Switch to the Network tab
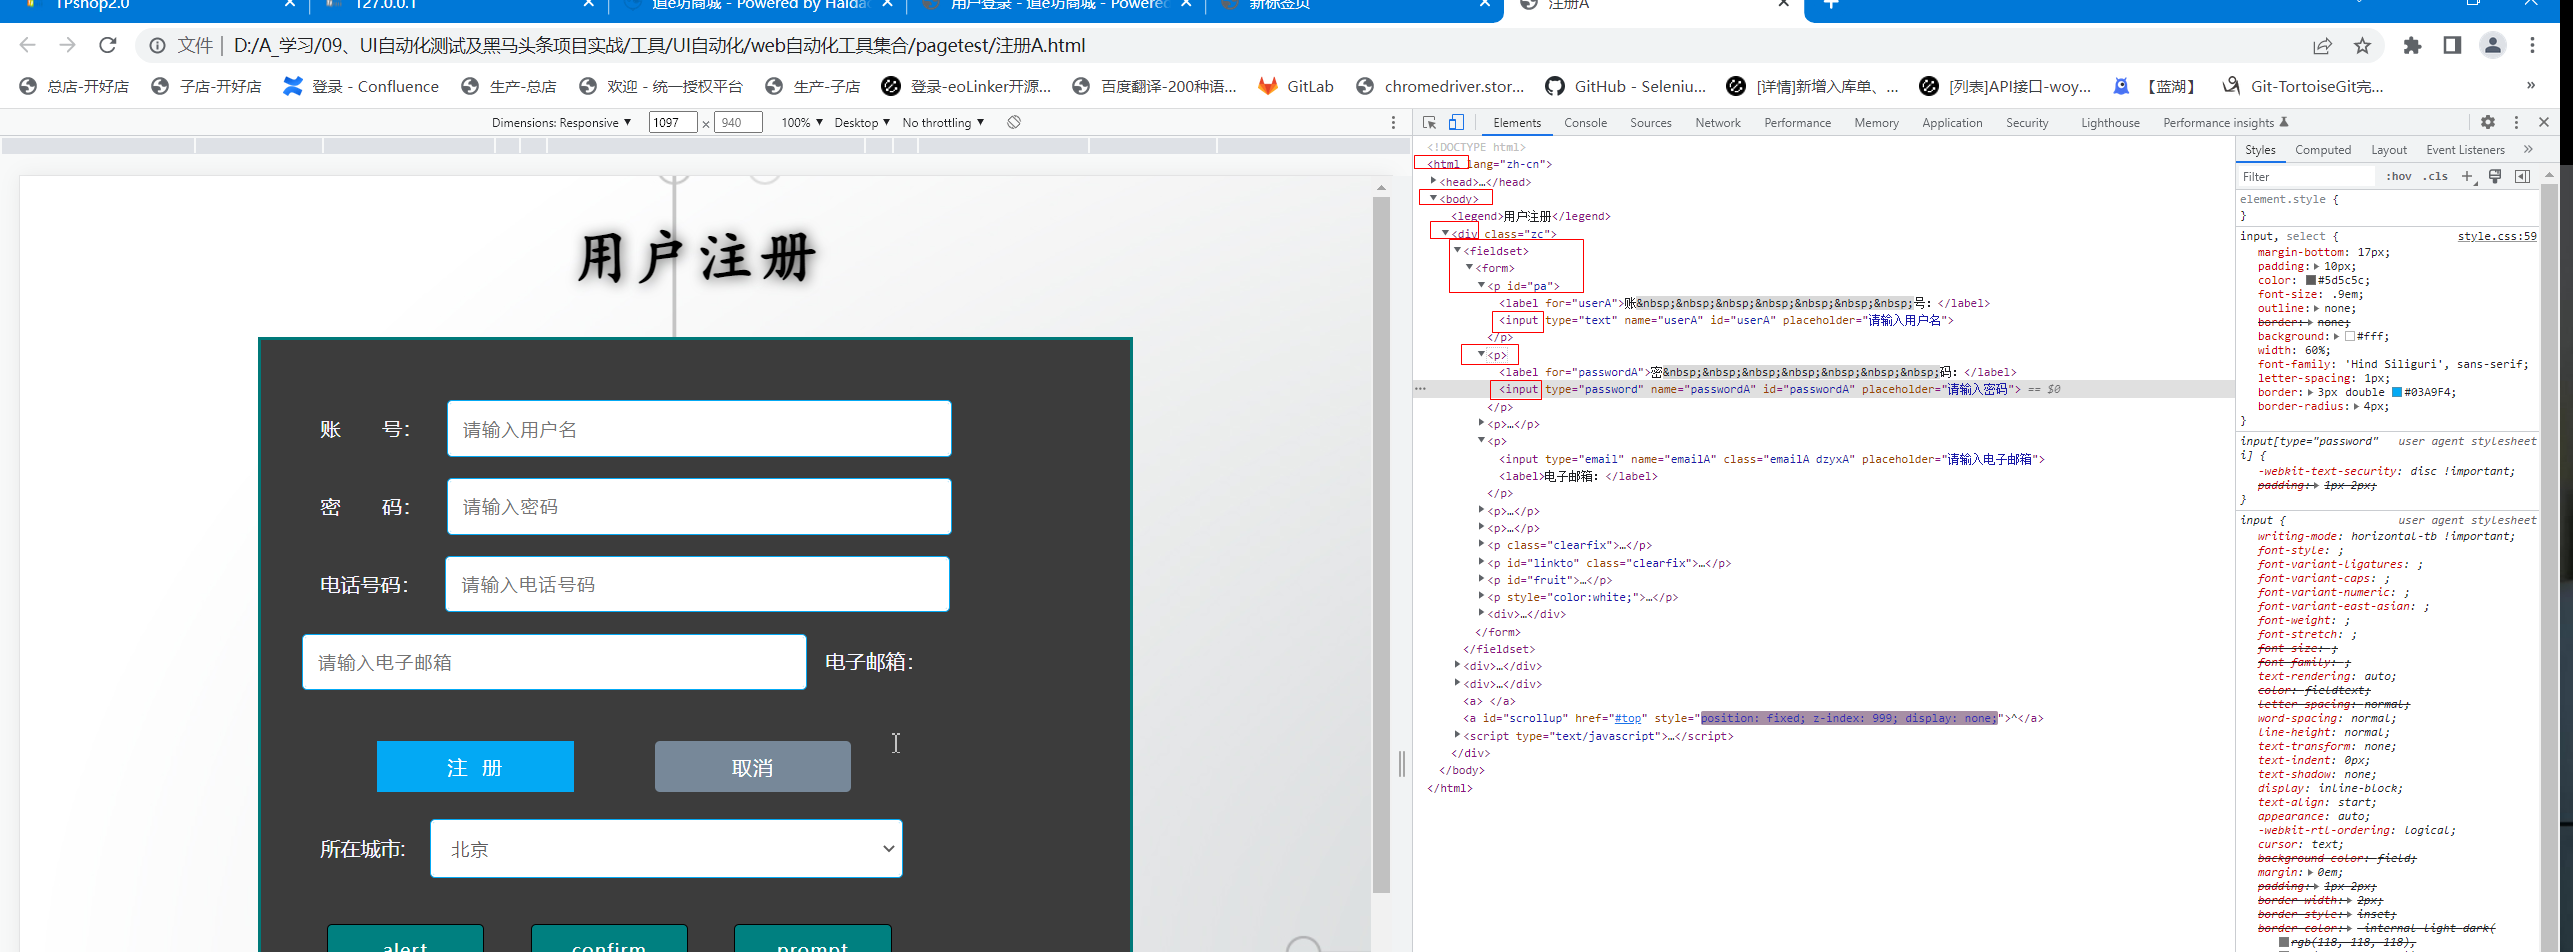2573x952 pixels. pyautogui.click(x=1718, y=122)
